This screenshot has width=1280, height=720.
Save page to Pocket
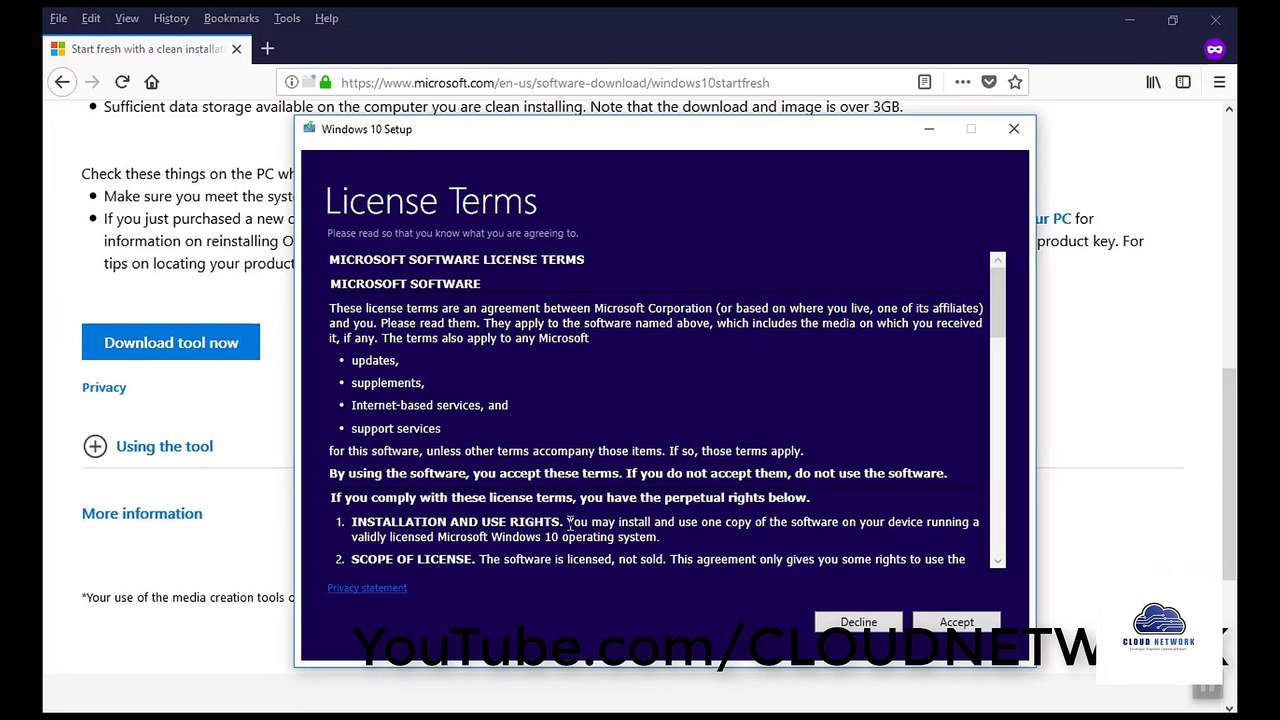point(989,82)
